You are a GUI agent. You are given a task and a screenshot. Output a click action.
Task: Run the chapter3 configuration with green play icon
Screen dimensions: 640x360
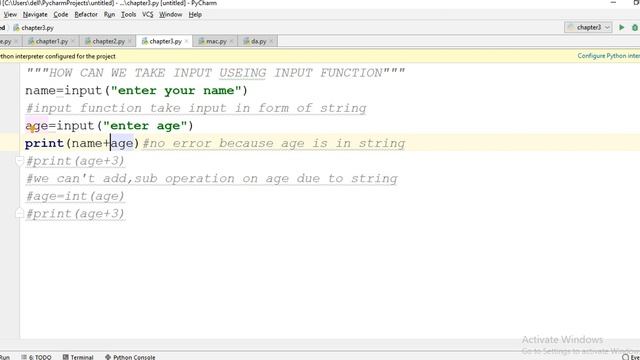[622, 27]
